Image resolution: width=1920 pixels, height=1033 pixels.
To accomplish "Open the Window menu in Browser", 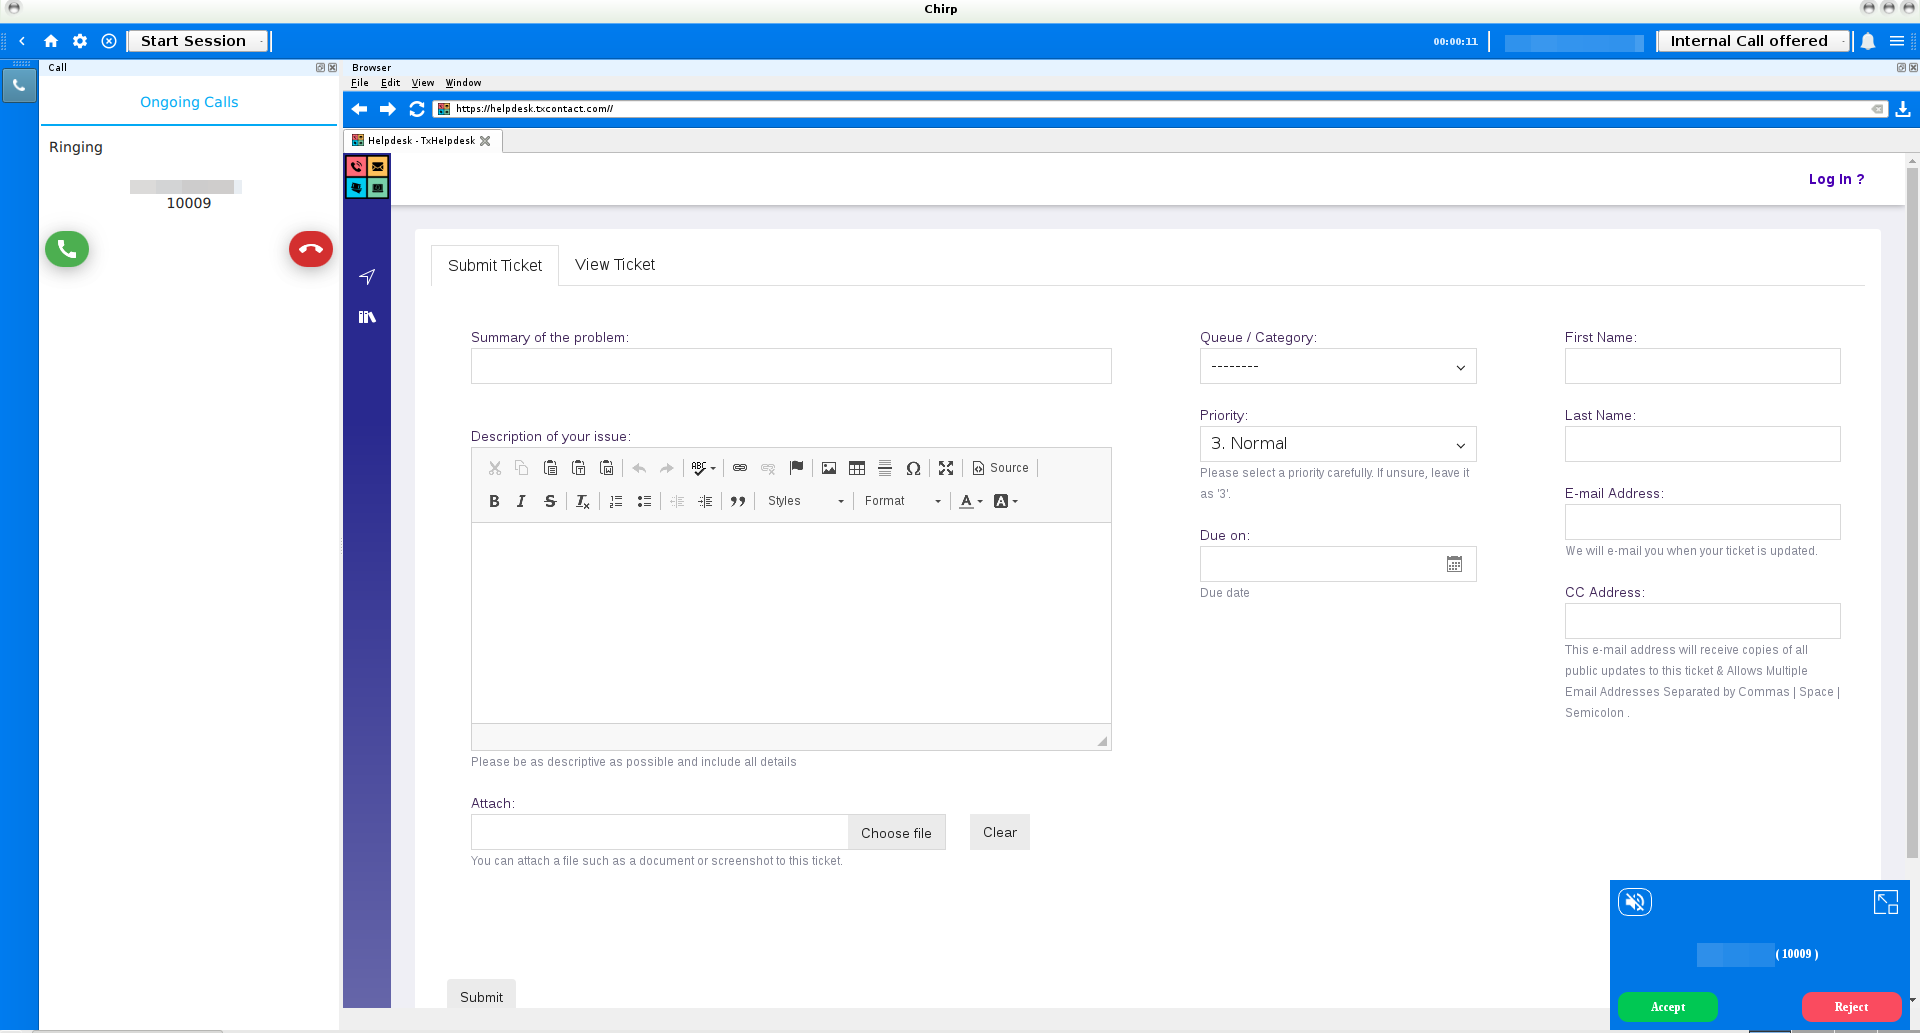I will (x=463, y=83).
